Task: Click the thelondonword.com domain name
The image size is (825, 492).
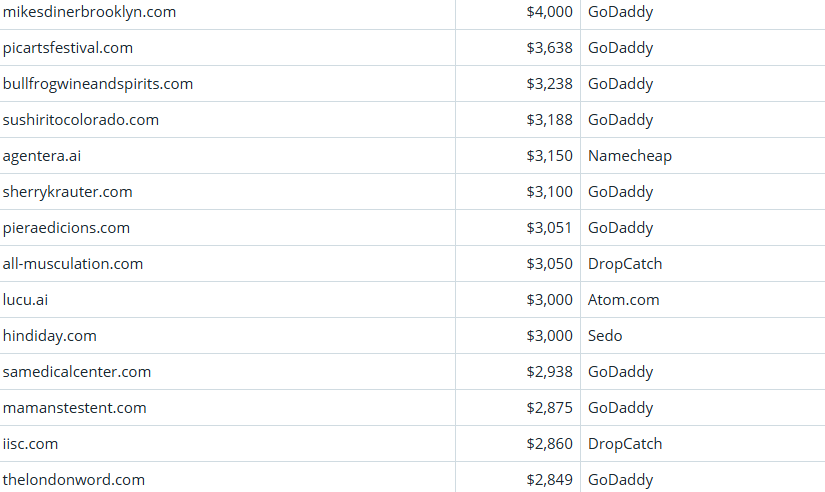Action: [x=74, y=480]
